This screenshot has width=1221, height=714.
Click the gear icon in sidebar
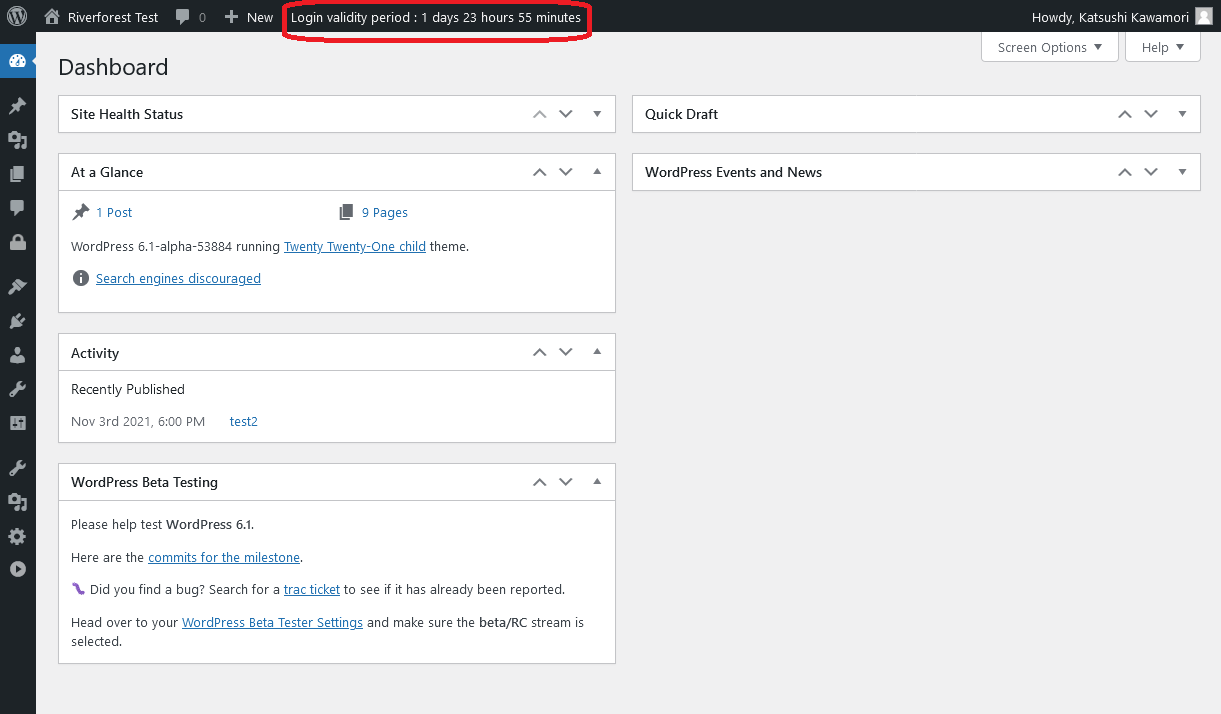(x=17, y=536)
